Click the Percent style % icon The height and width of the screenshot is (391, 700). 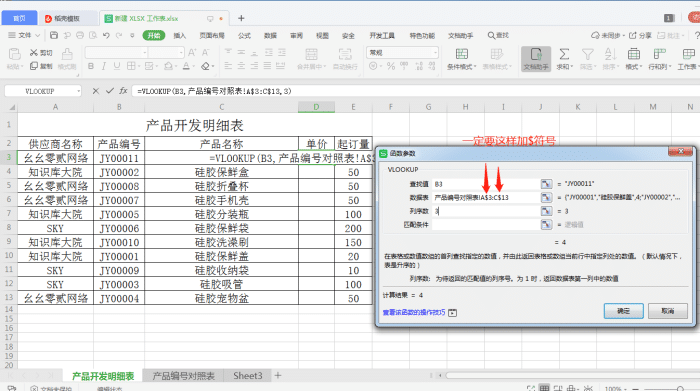[391, 66]
